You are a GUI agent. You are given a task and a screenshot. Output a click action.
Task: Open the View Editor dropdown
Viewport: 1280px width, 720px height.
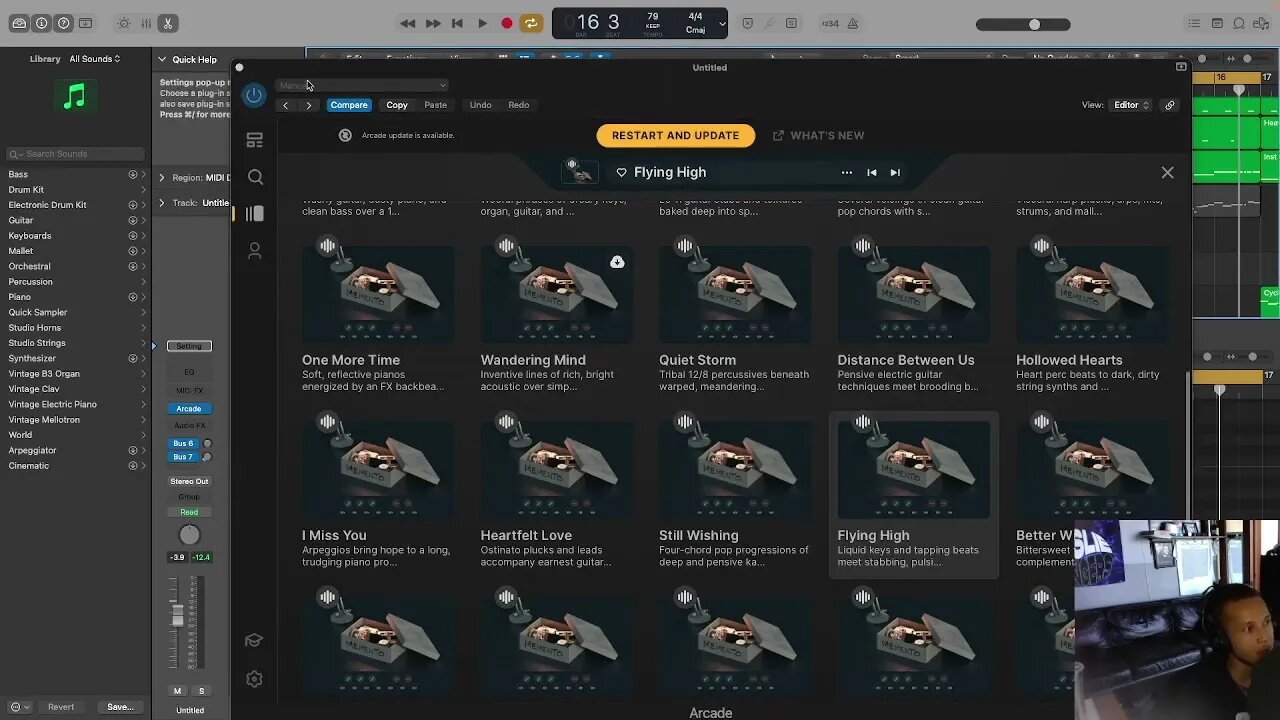point(1131,105)
